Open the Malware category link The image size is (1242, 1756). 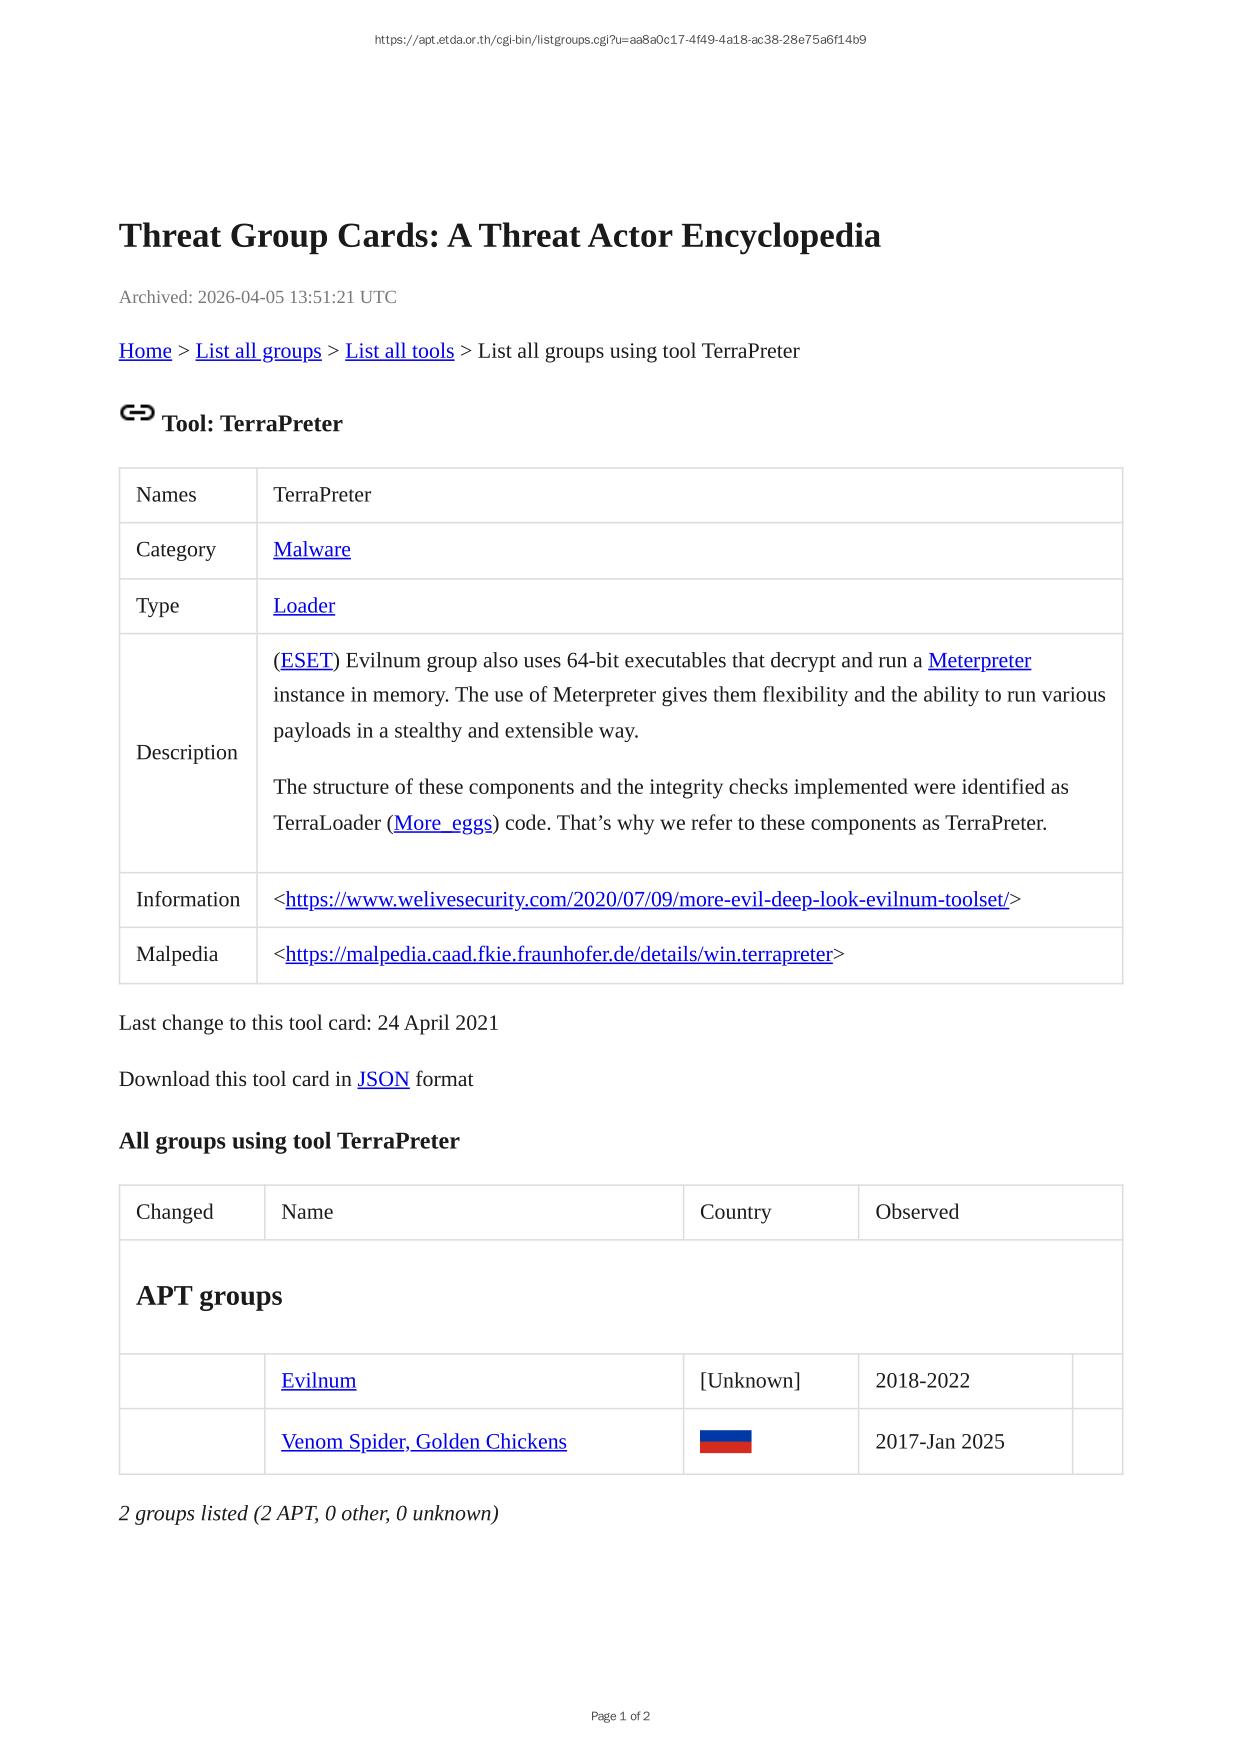pos(312,550)
